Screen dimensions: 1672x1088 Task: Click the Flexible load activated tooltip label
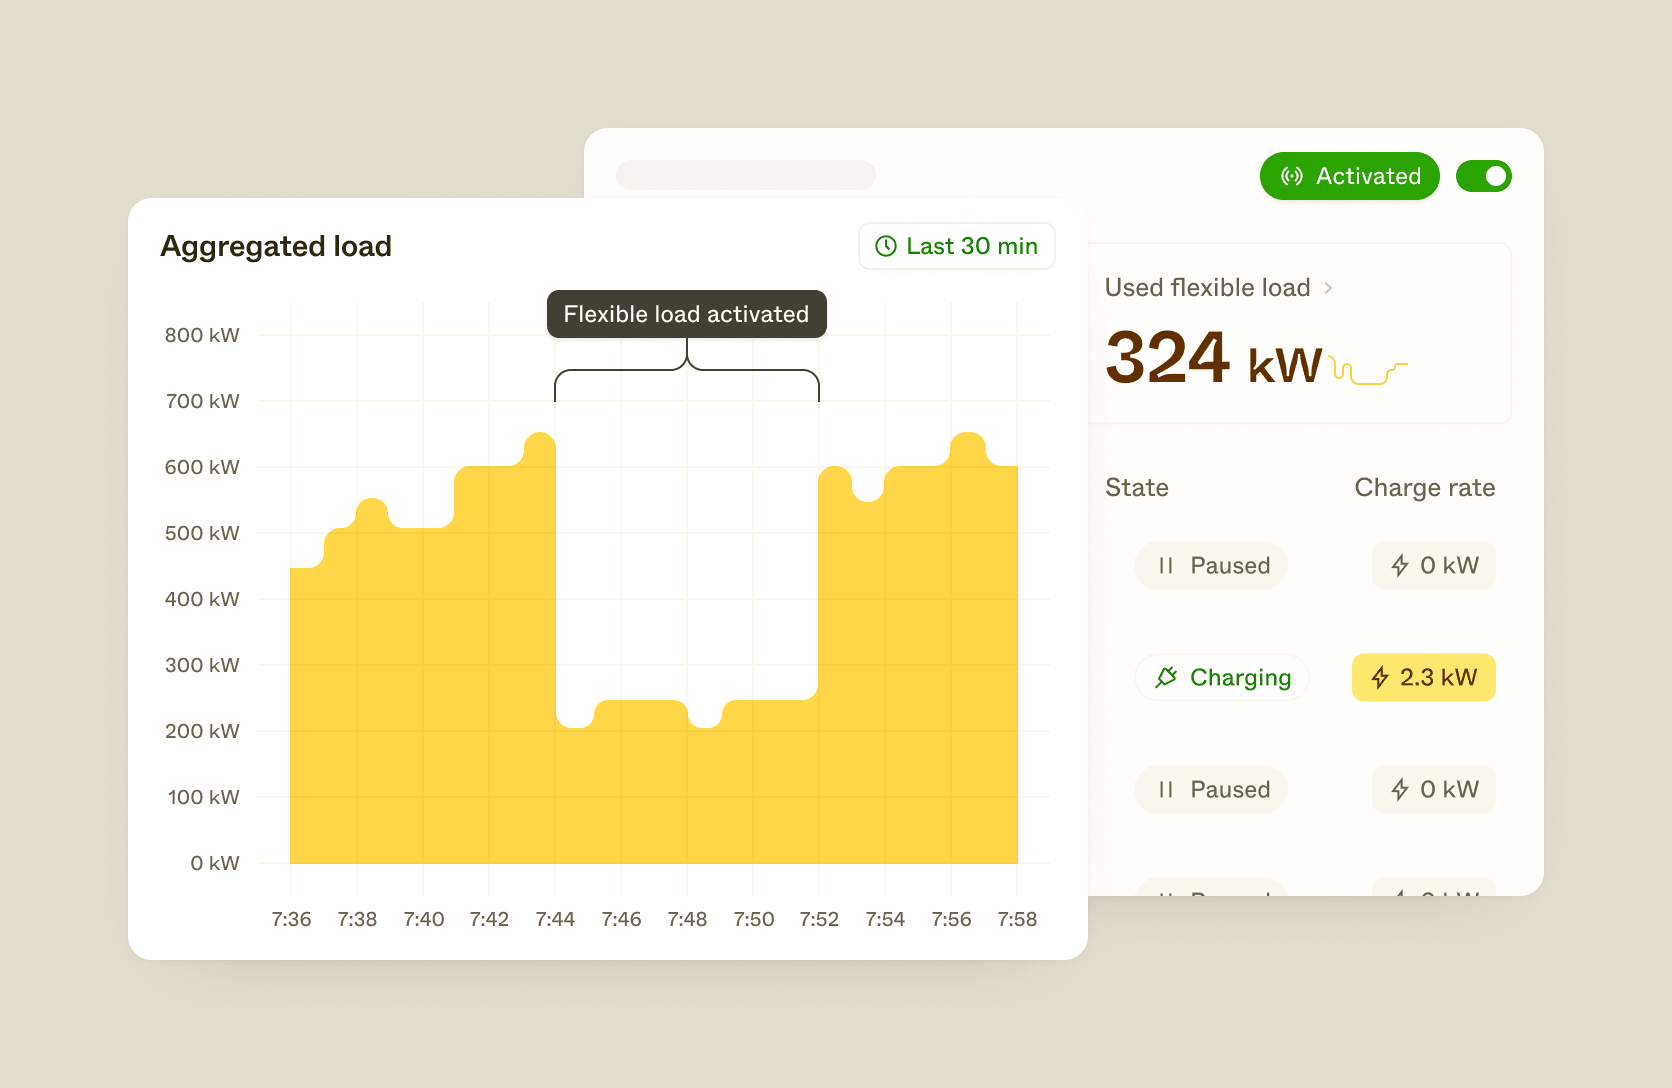[x=687, y=314]
